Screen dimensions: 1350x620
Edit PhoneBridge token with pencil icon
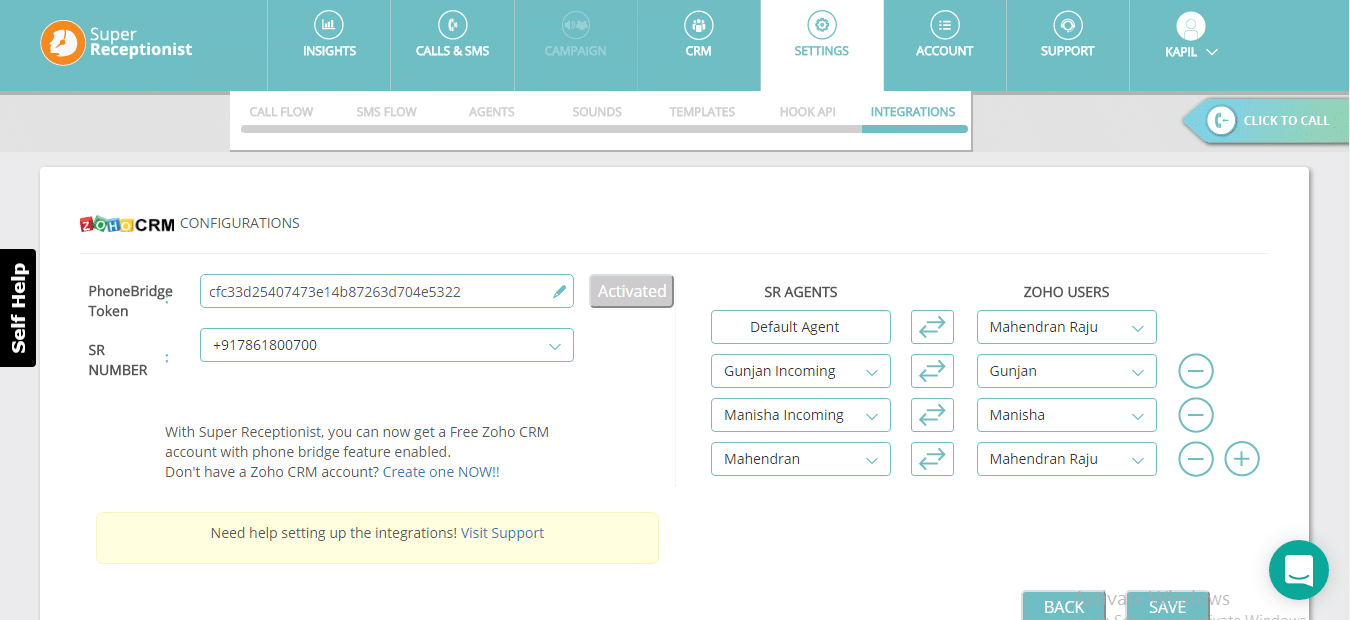point(559,292)
